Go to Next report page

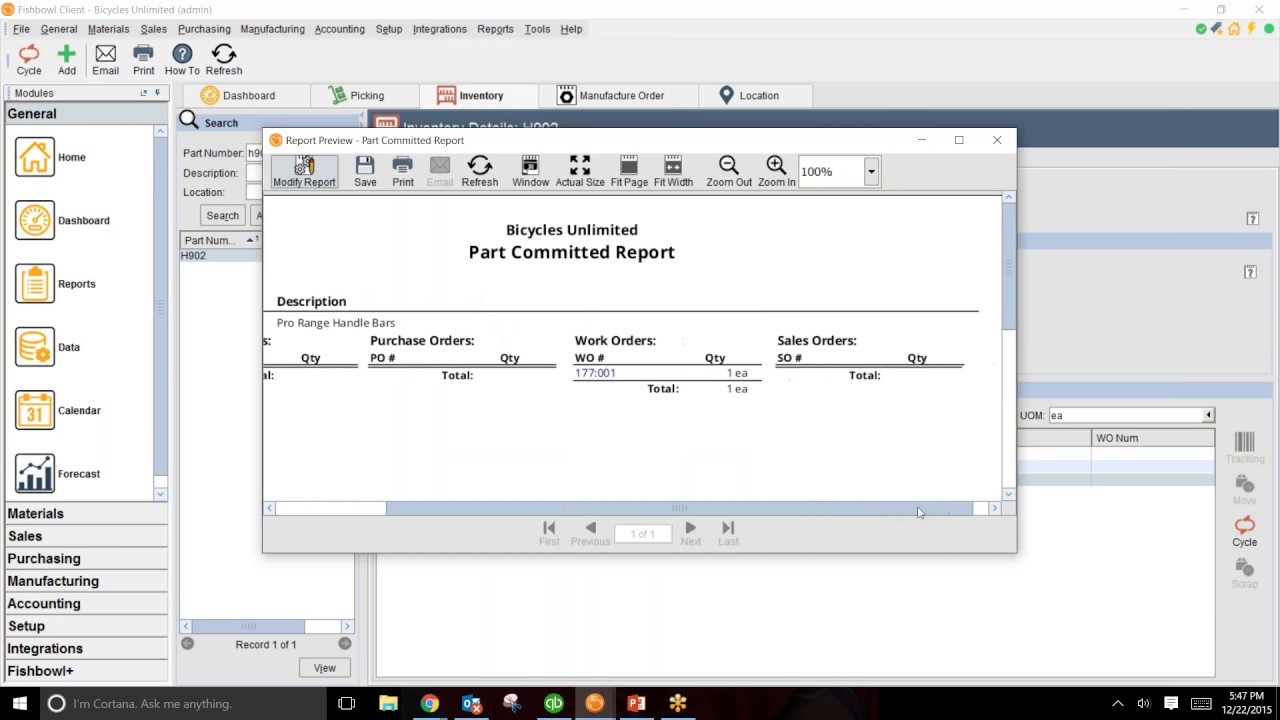click(x=691, y=533)
